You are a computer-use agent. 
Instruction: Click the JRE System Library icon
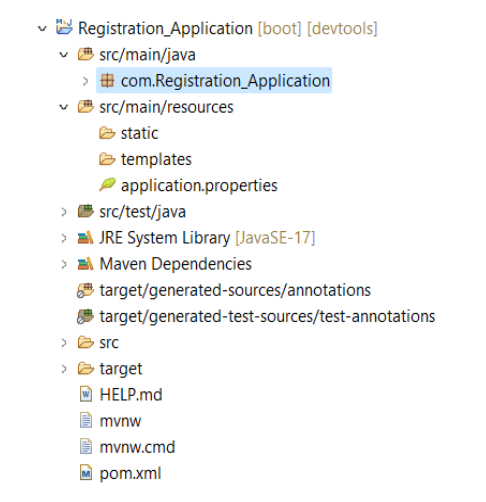[x=86, y=238]
